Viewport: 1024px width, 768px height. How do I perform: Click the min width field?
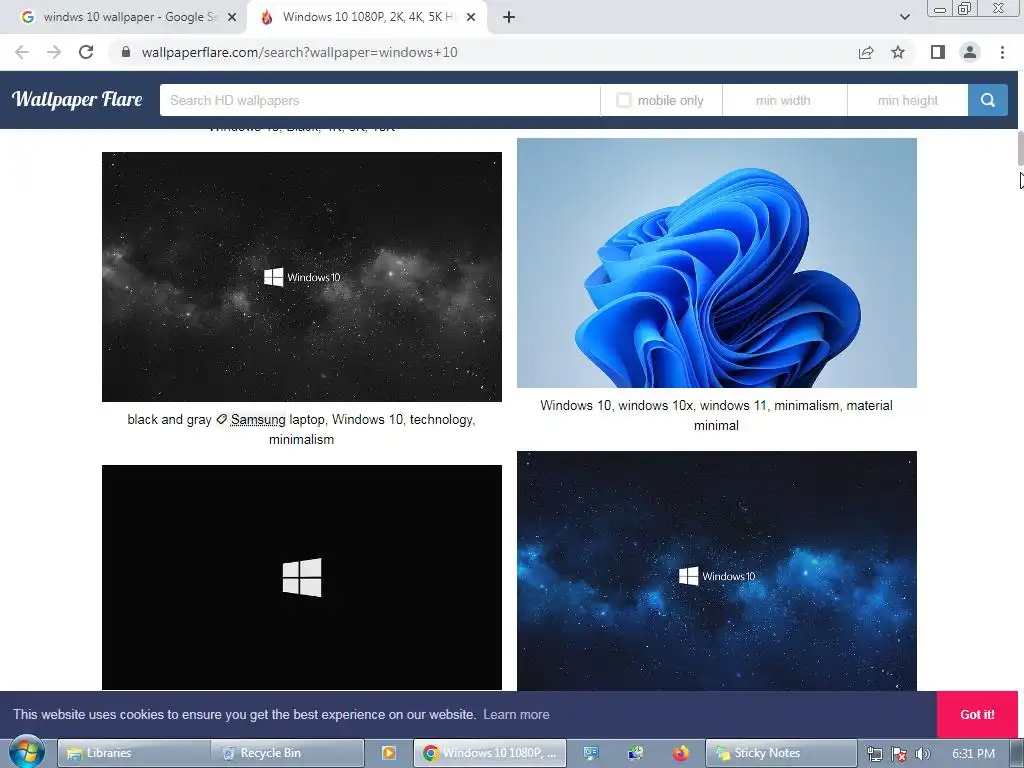coord(784,100)
